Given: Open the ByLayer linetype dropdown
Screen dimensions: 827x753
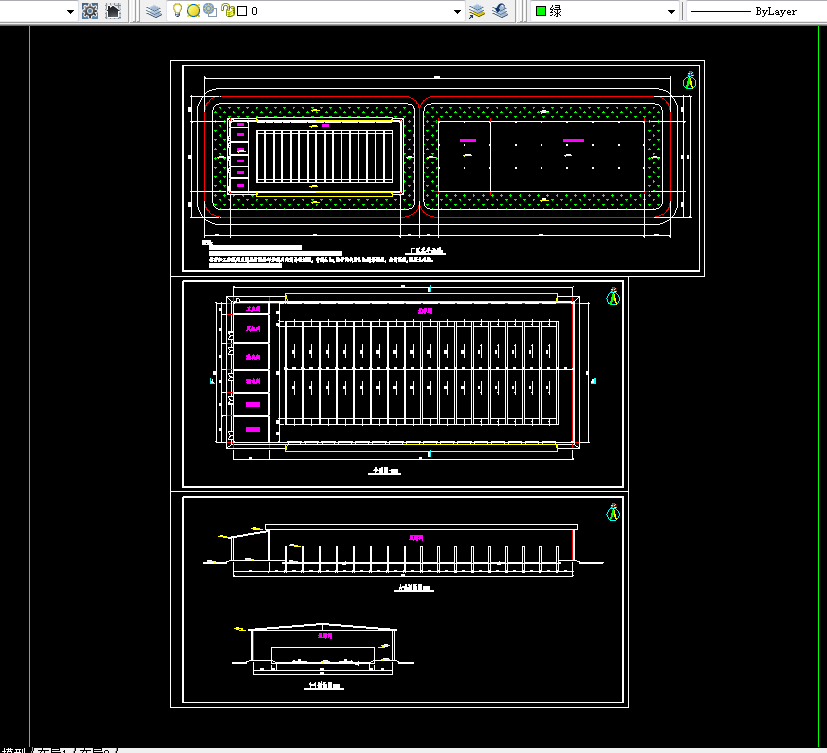Looking at the screenshot, I should [756, 11].
